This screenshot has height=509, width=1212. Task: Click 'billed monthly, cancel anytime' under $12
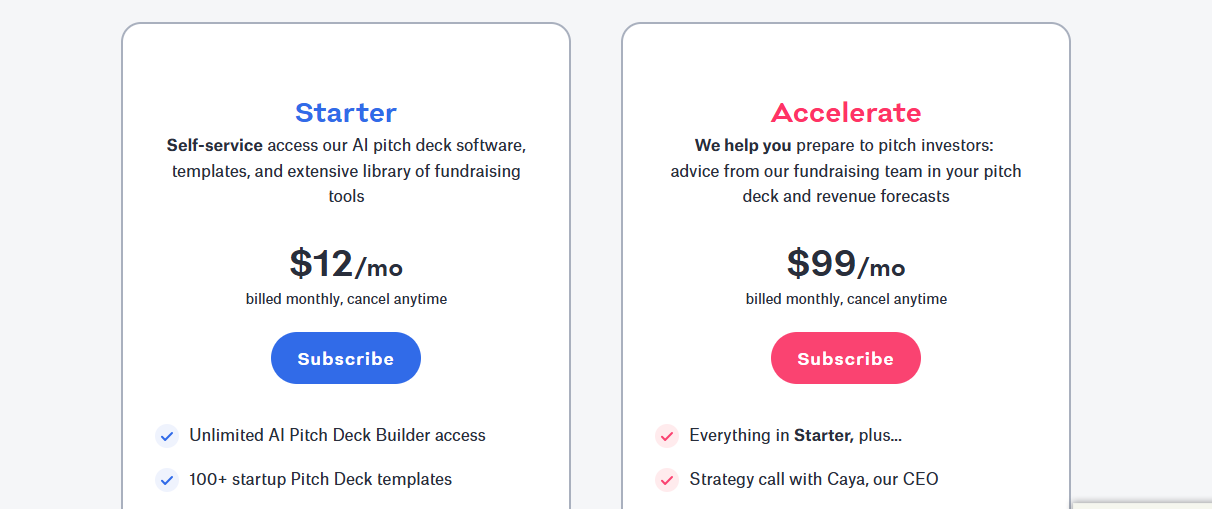[x=346, y=299]
